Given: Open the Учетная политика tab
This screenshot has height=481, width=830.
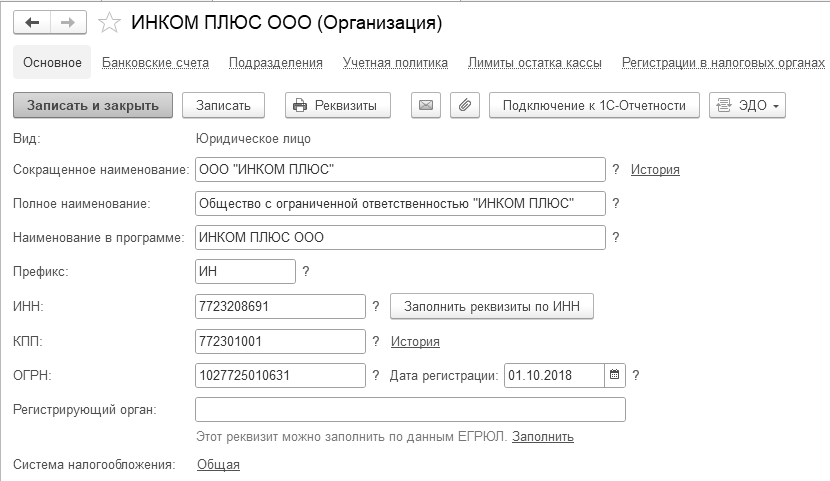Looking at the screenshot, I should click(x=395, y=62).
